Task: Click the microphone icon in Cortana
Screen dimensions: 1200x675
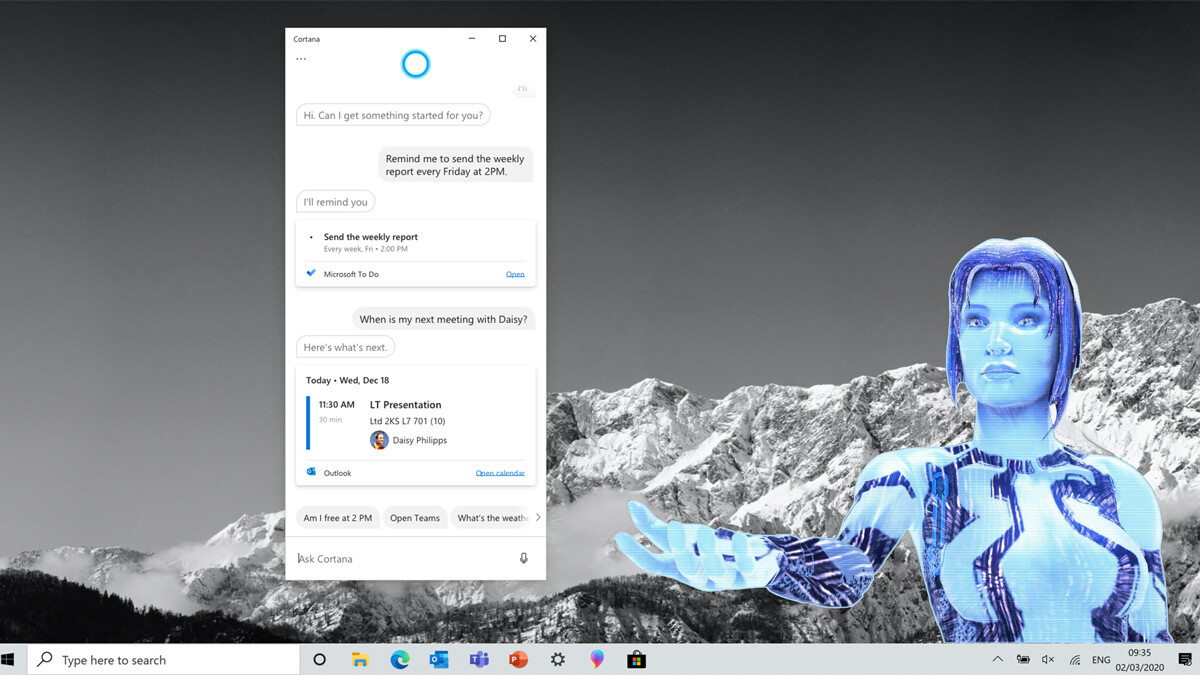Action: (523, 558)
